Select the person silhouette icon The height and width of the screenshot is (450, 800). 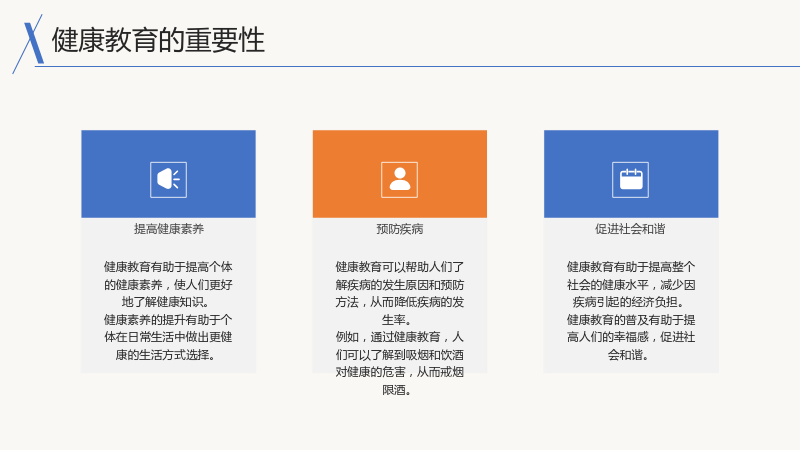(x=399, y=180)
